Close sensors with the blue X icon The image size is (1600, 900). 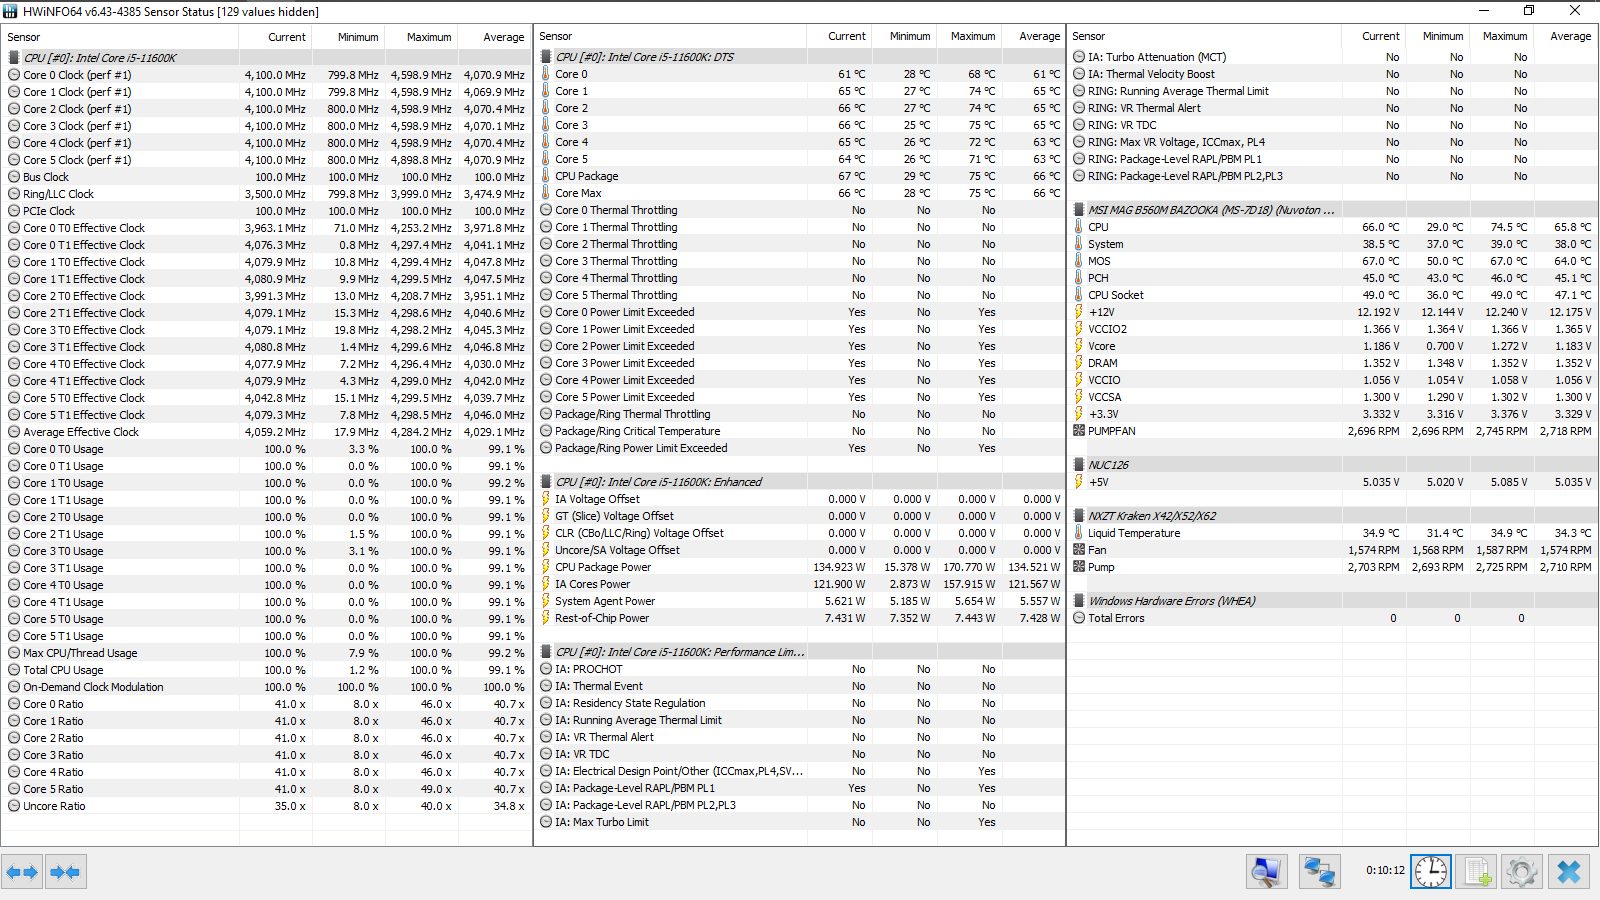coord(1568,872)
